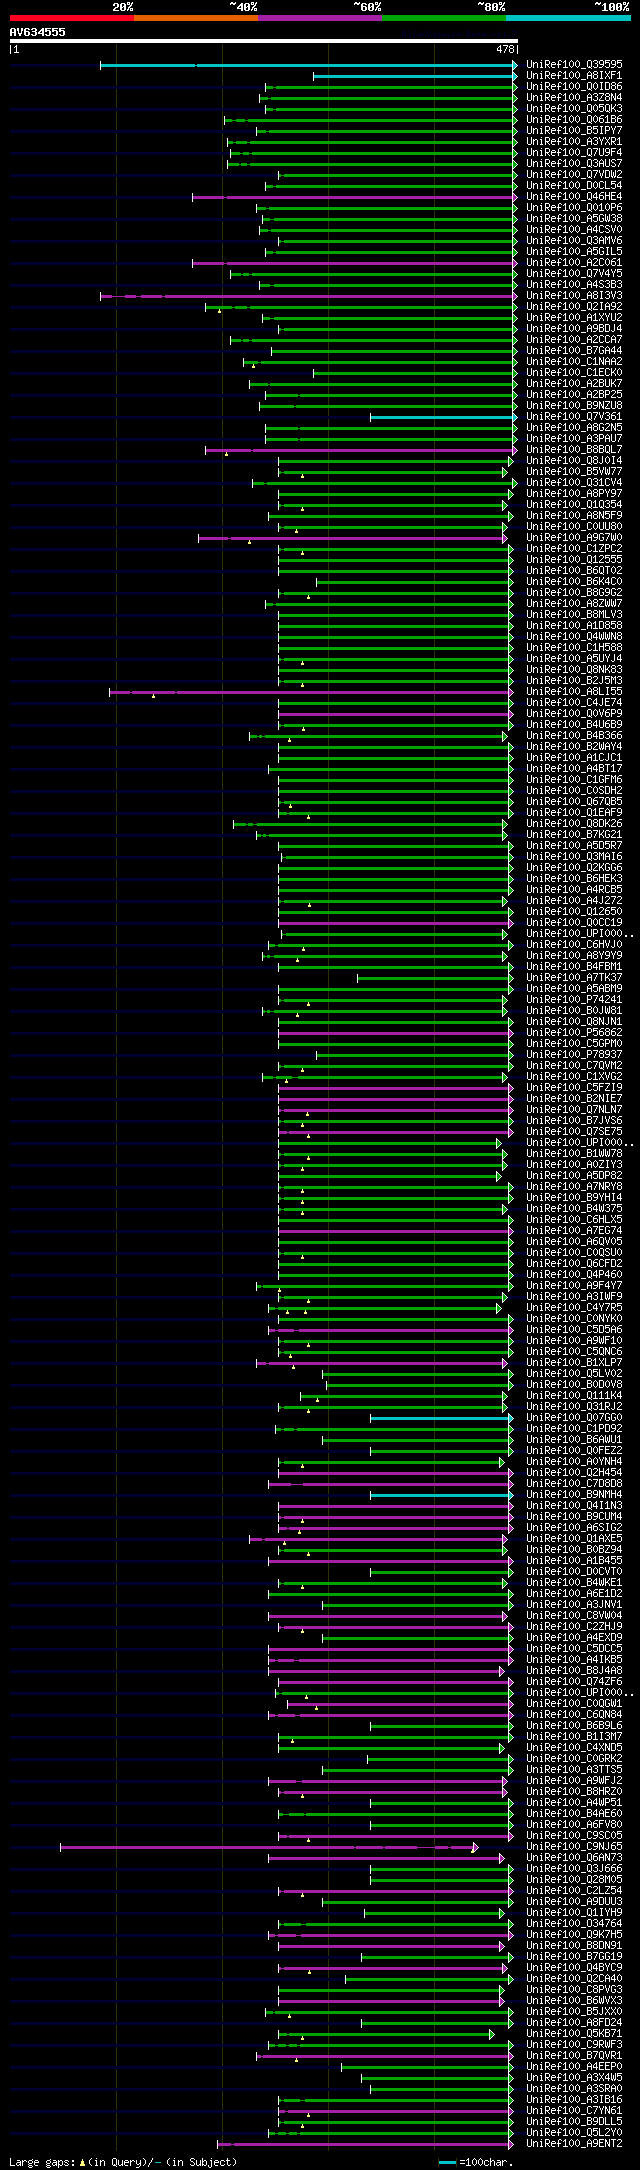
Task: Open hit UniRef100_Q4P460
Action: click(x=574, y=1274)
